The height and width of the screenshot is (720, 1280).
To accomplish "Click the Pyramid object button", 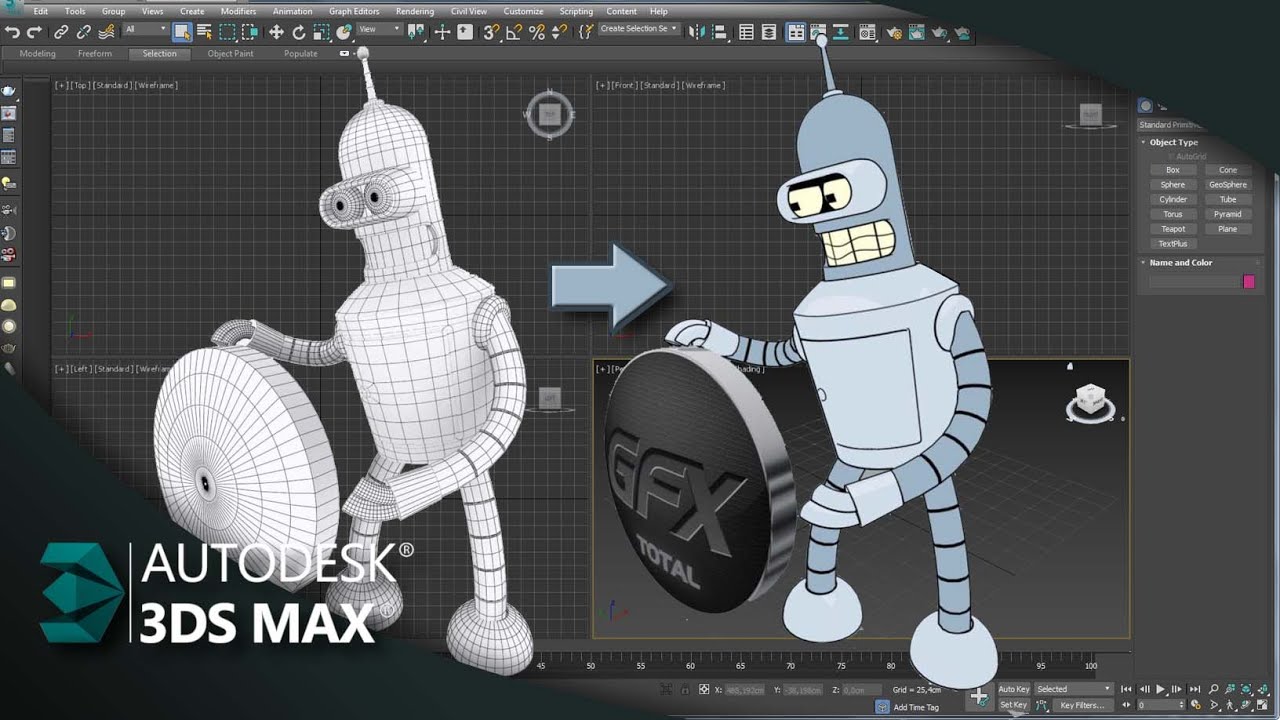I will point(1228,214).
